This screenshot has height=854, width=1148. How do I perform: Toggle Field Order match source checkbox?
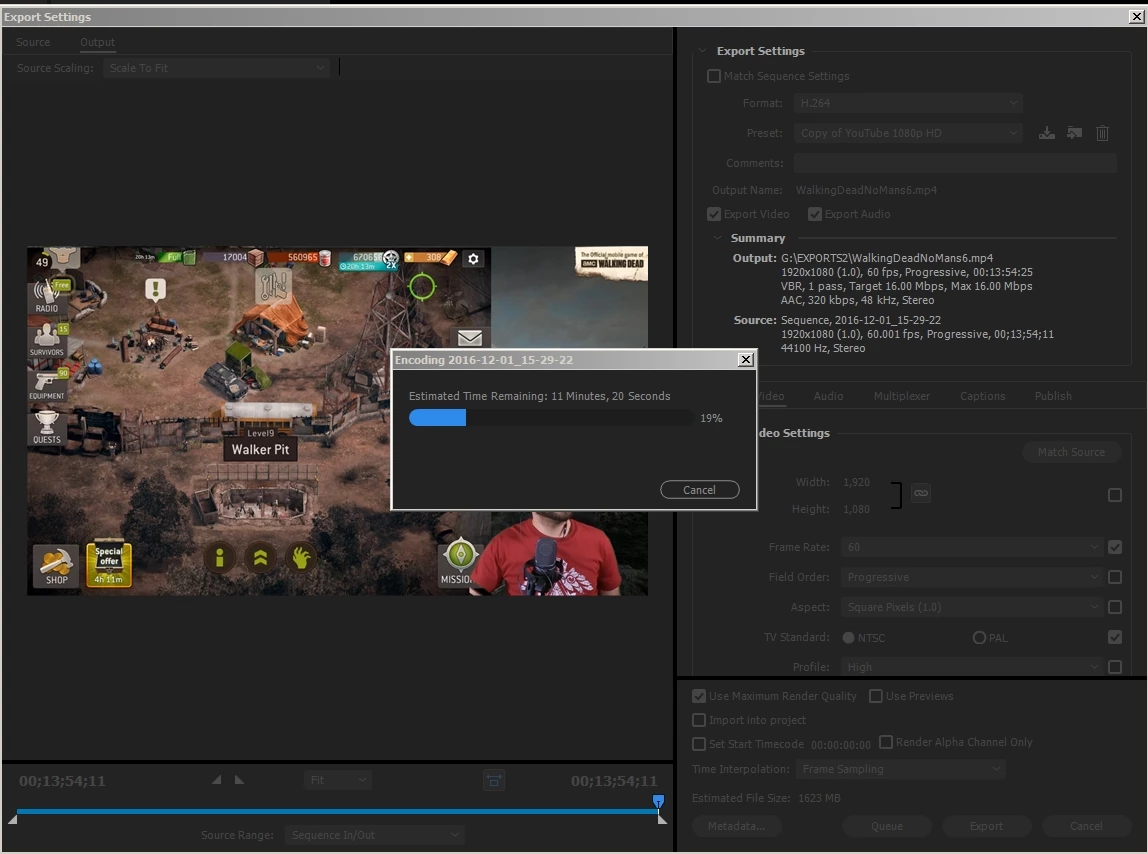[1115, 577]
